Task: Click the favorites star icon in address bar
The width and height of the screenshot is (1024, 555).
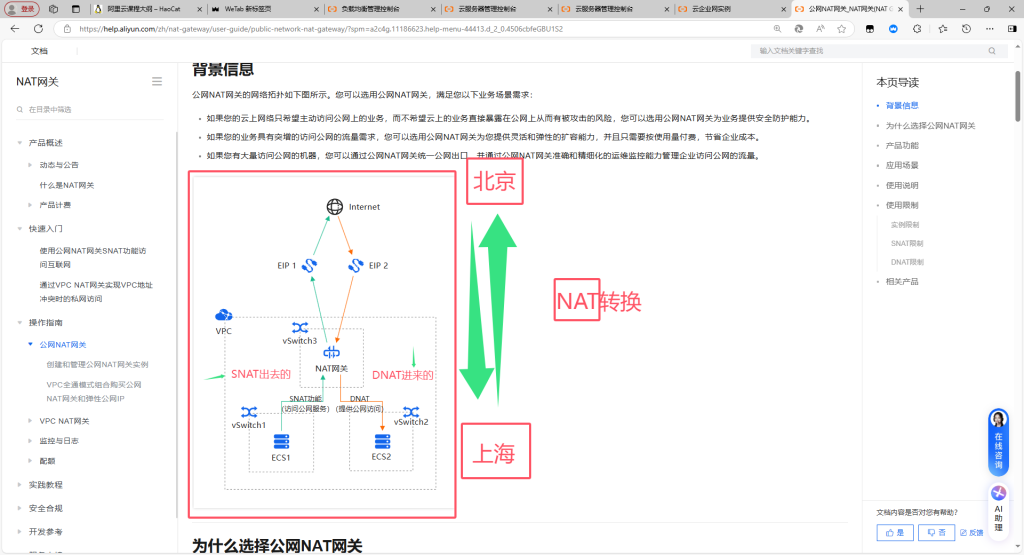Action: pyautogui.click(x=842, y=29)
